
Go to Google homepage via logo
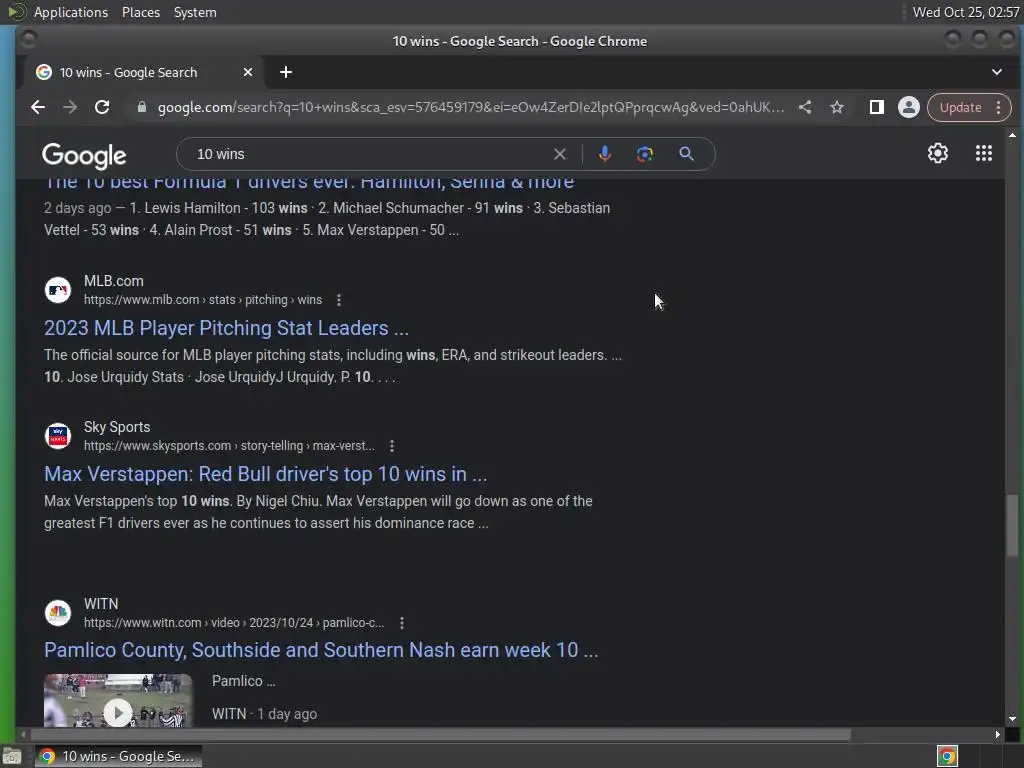point(84,155)
